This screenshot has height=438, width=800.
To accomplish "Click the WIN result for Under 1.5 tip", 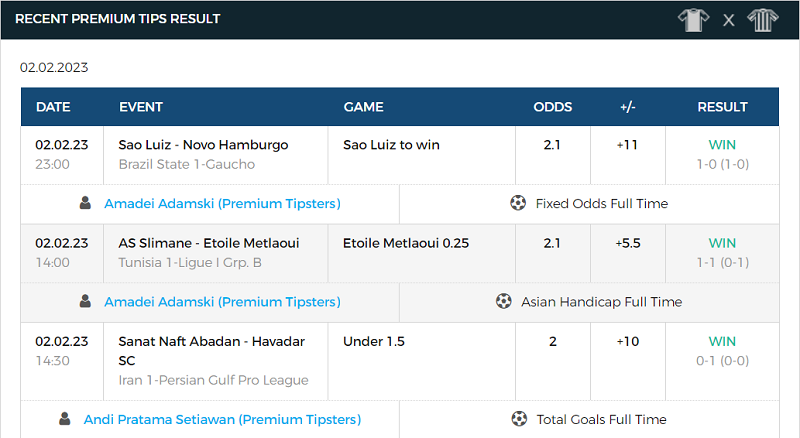I will click(x=722, y=342).
